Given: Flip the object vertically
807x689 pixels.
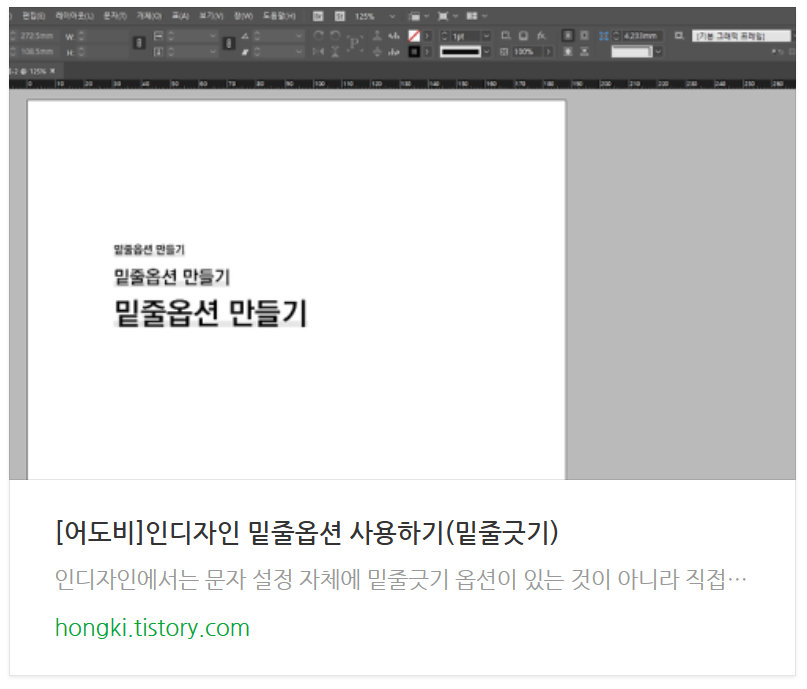Looking at the screenshot, I should tap(335, 51).
